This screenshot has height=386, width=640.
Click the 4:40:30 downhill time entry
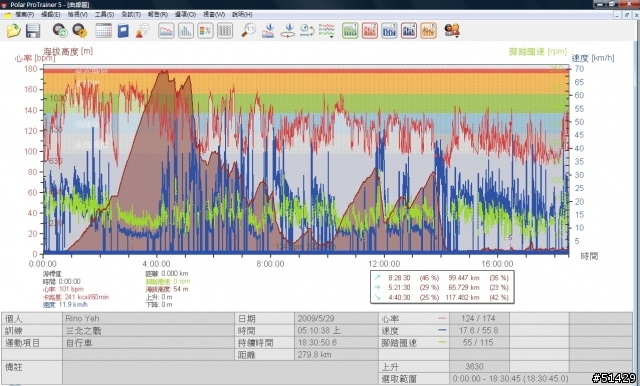pyautogui.click(x=399, y=297)
